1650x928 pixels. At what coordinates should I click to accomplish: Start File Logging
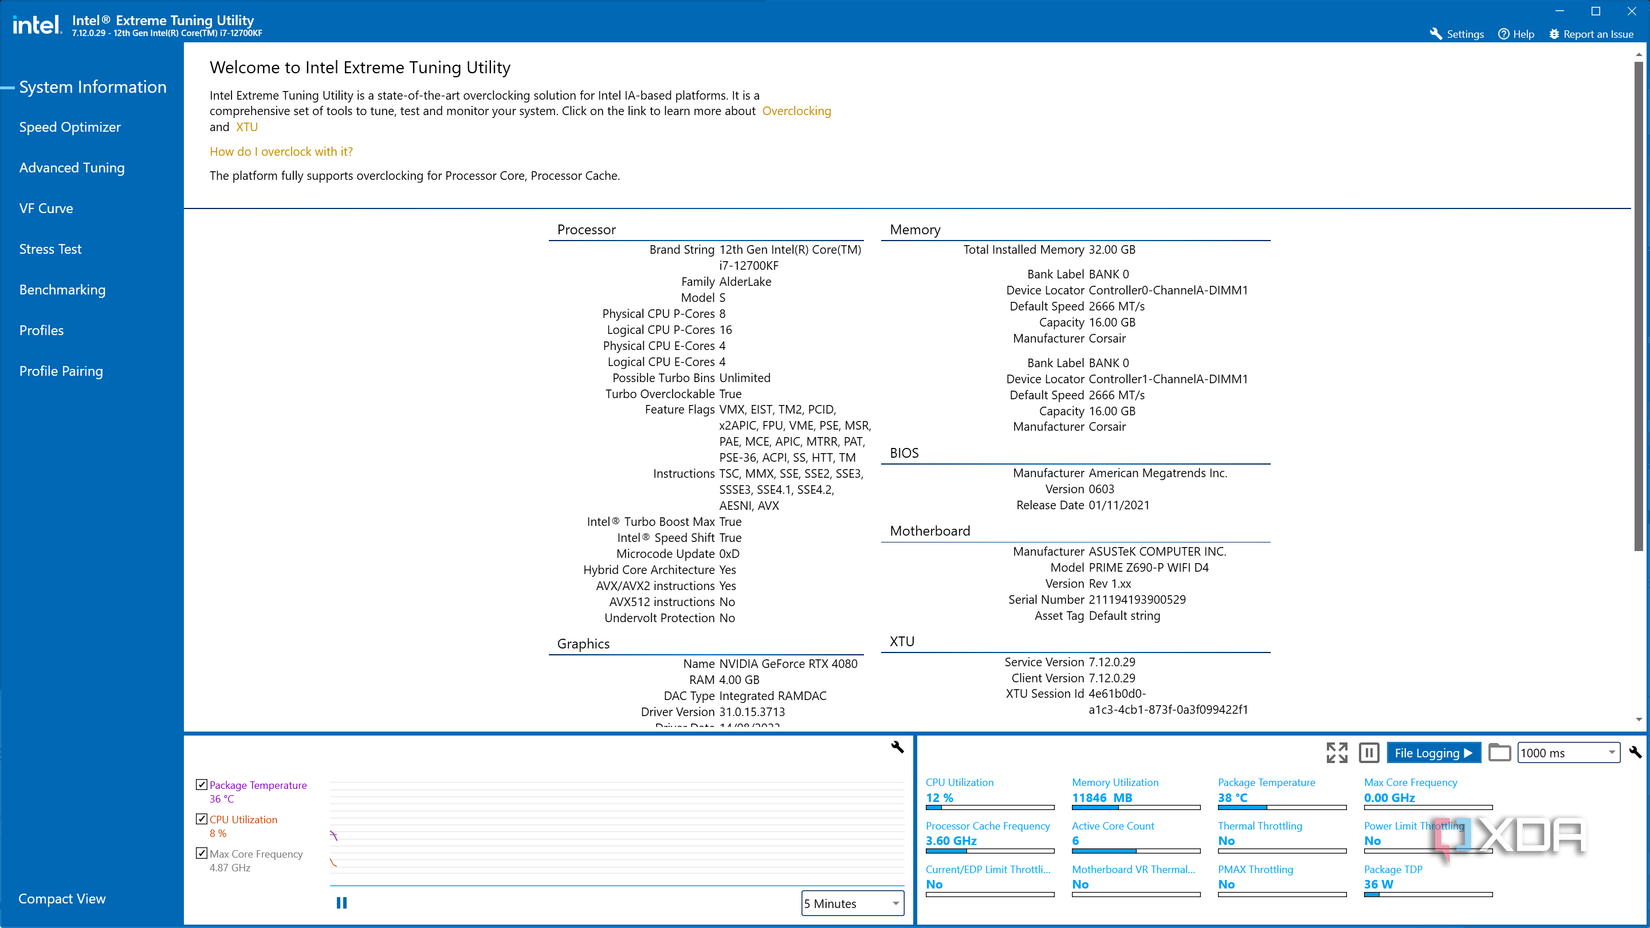tap(1433, 752)
